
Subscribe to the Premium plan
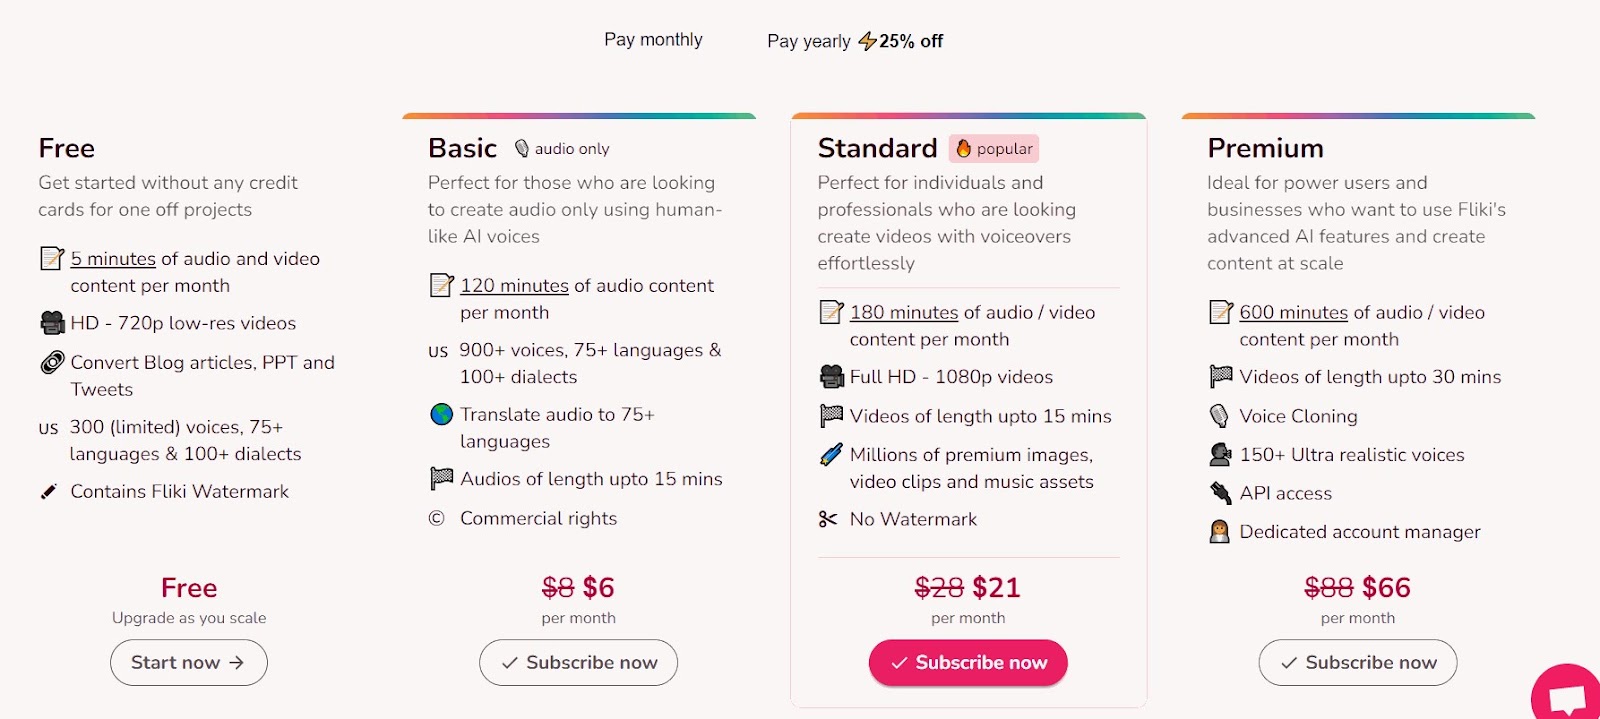1357,662
